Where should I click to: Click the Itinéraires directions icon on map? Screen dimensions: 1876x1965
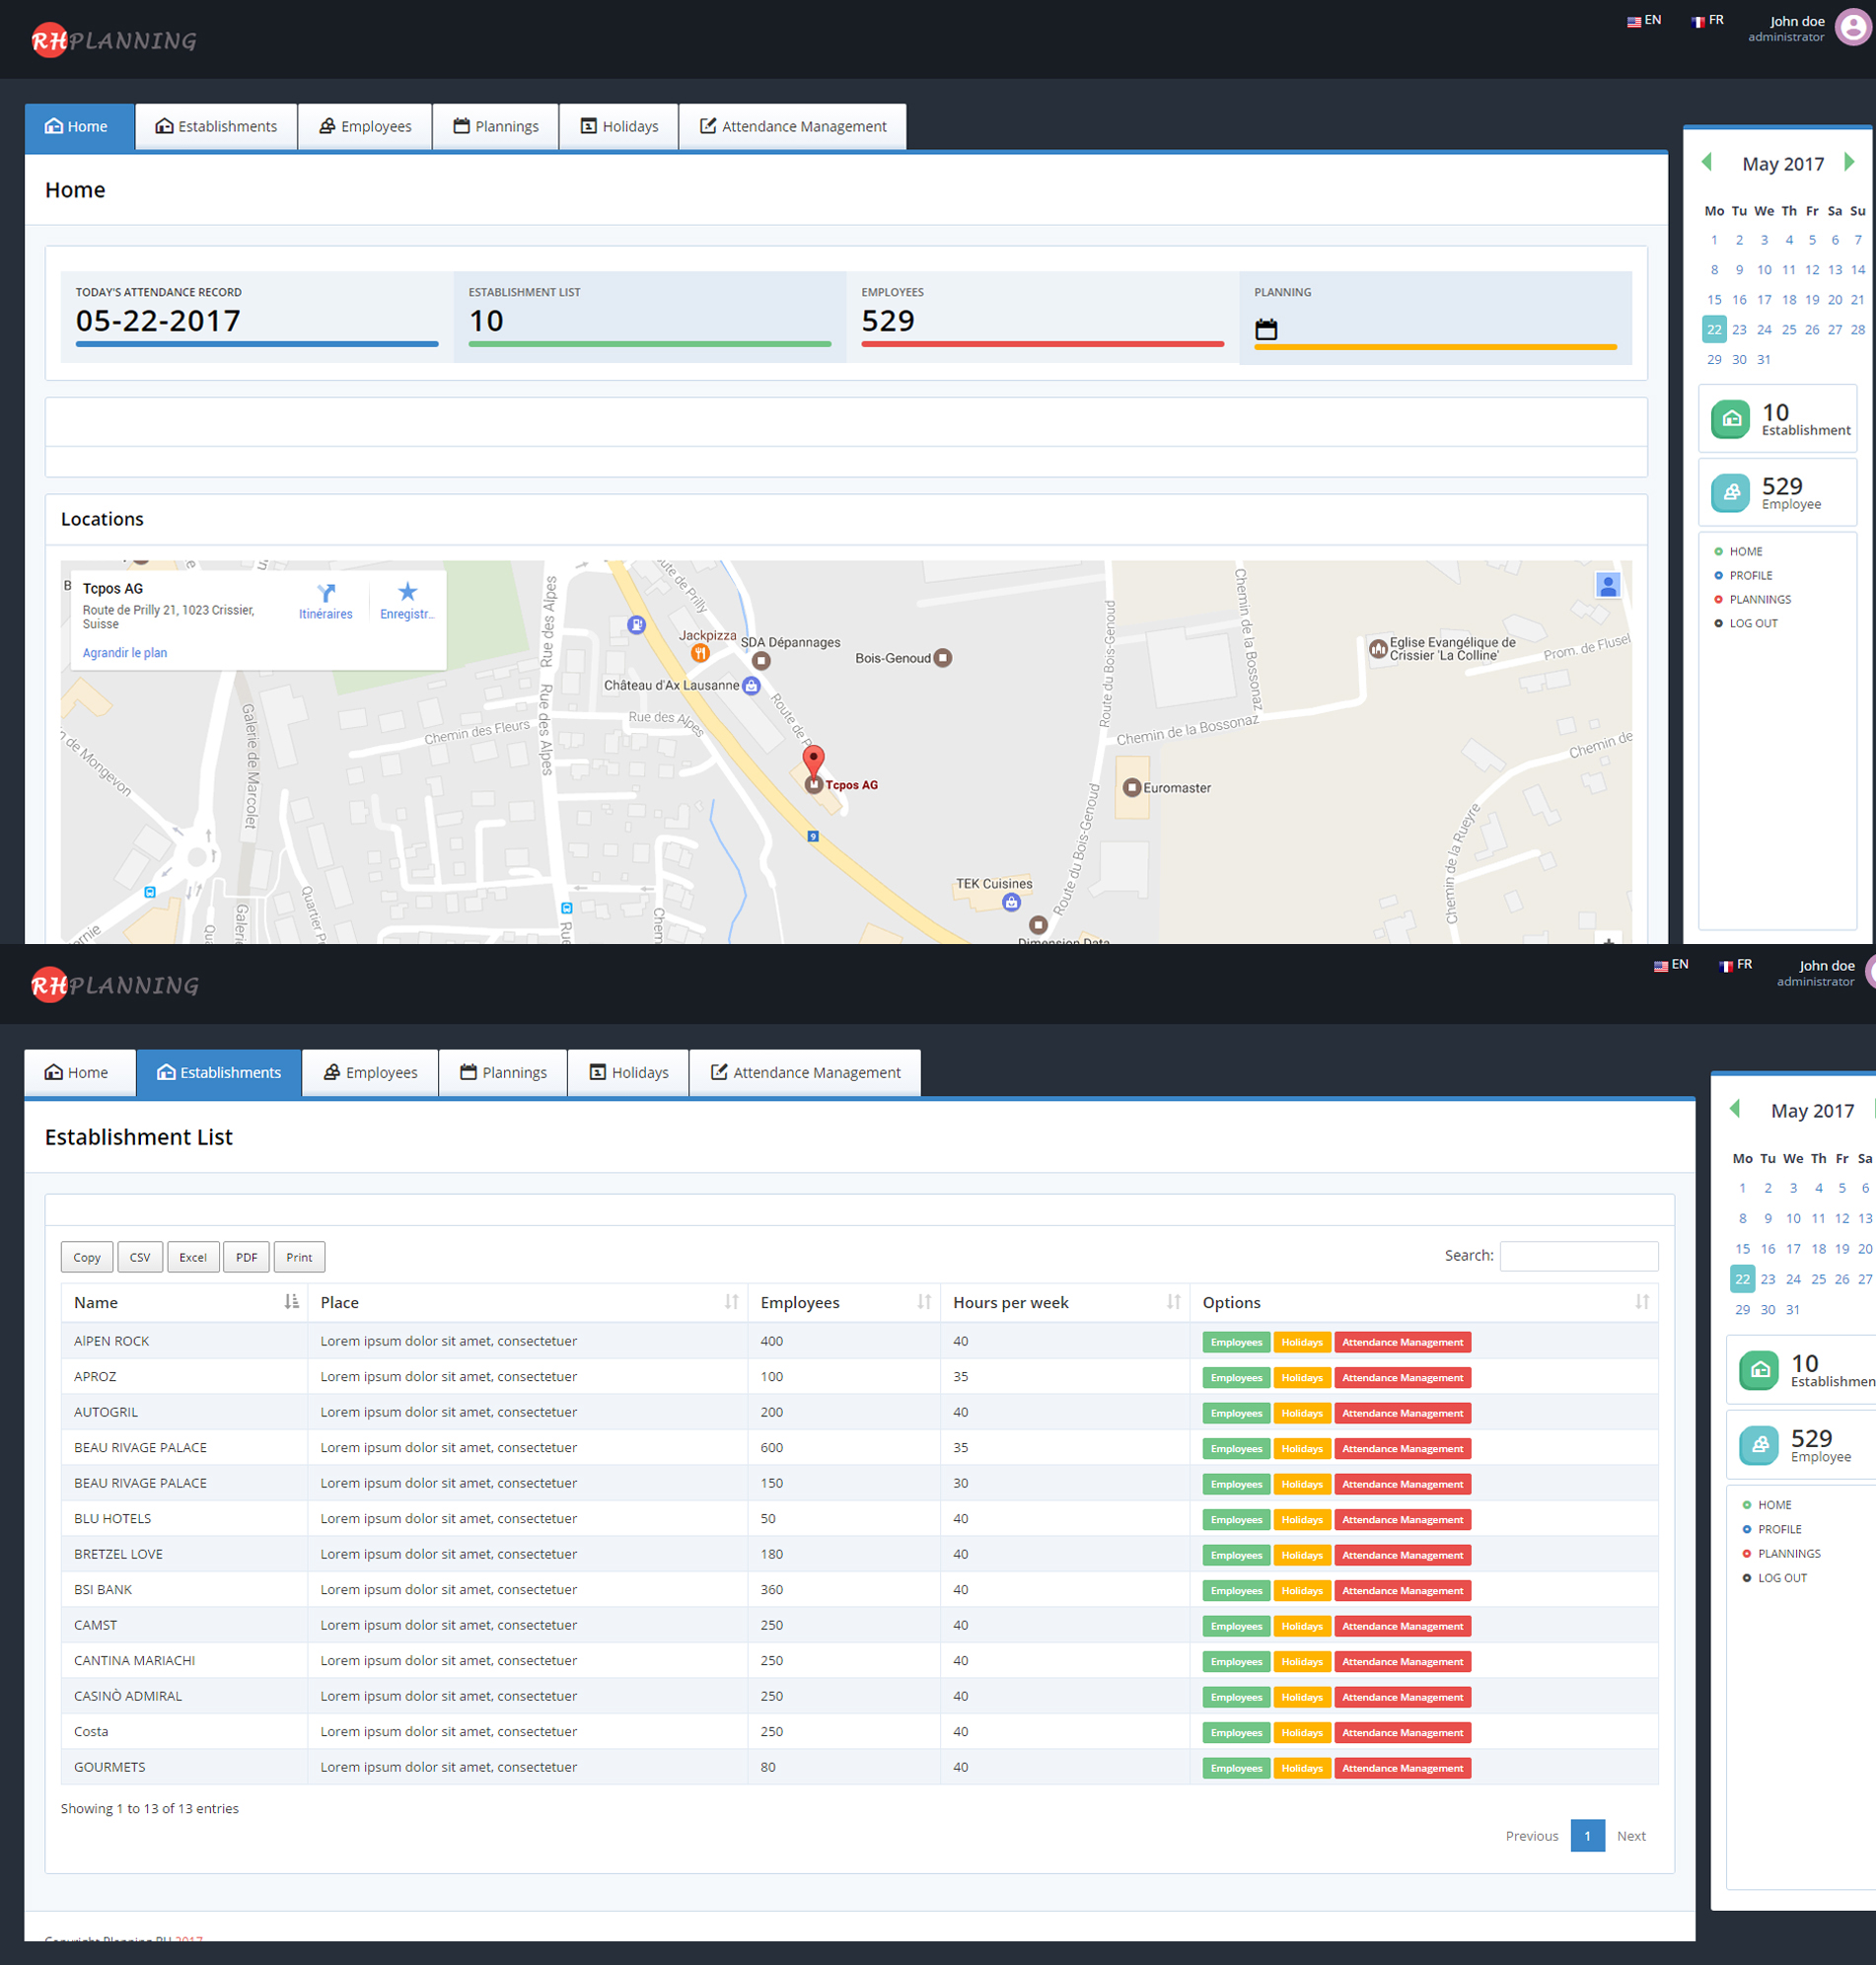click(325, 593)
